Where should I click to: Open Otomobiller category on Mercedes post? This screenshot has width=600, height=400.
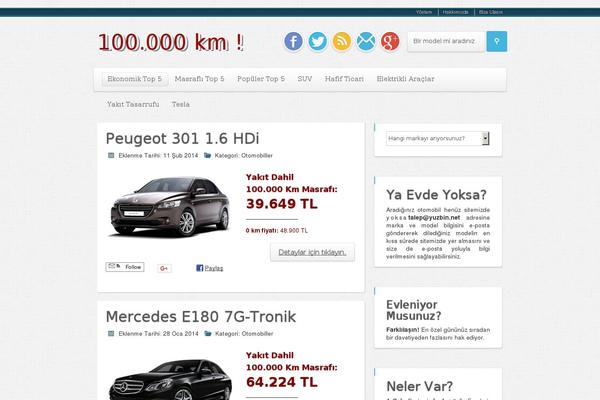coord(257,334)
